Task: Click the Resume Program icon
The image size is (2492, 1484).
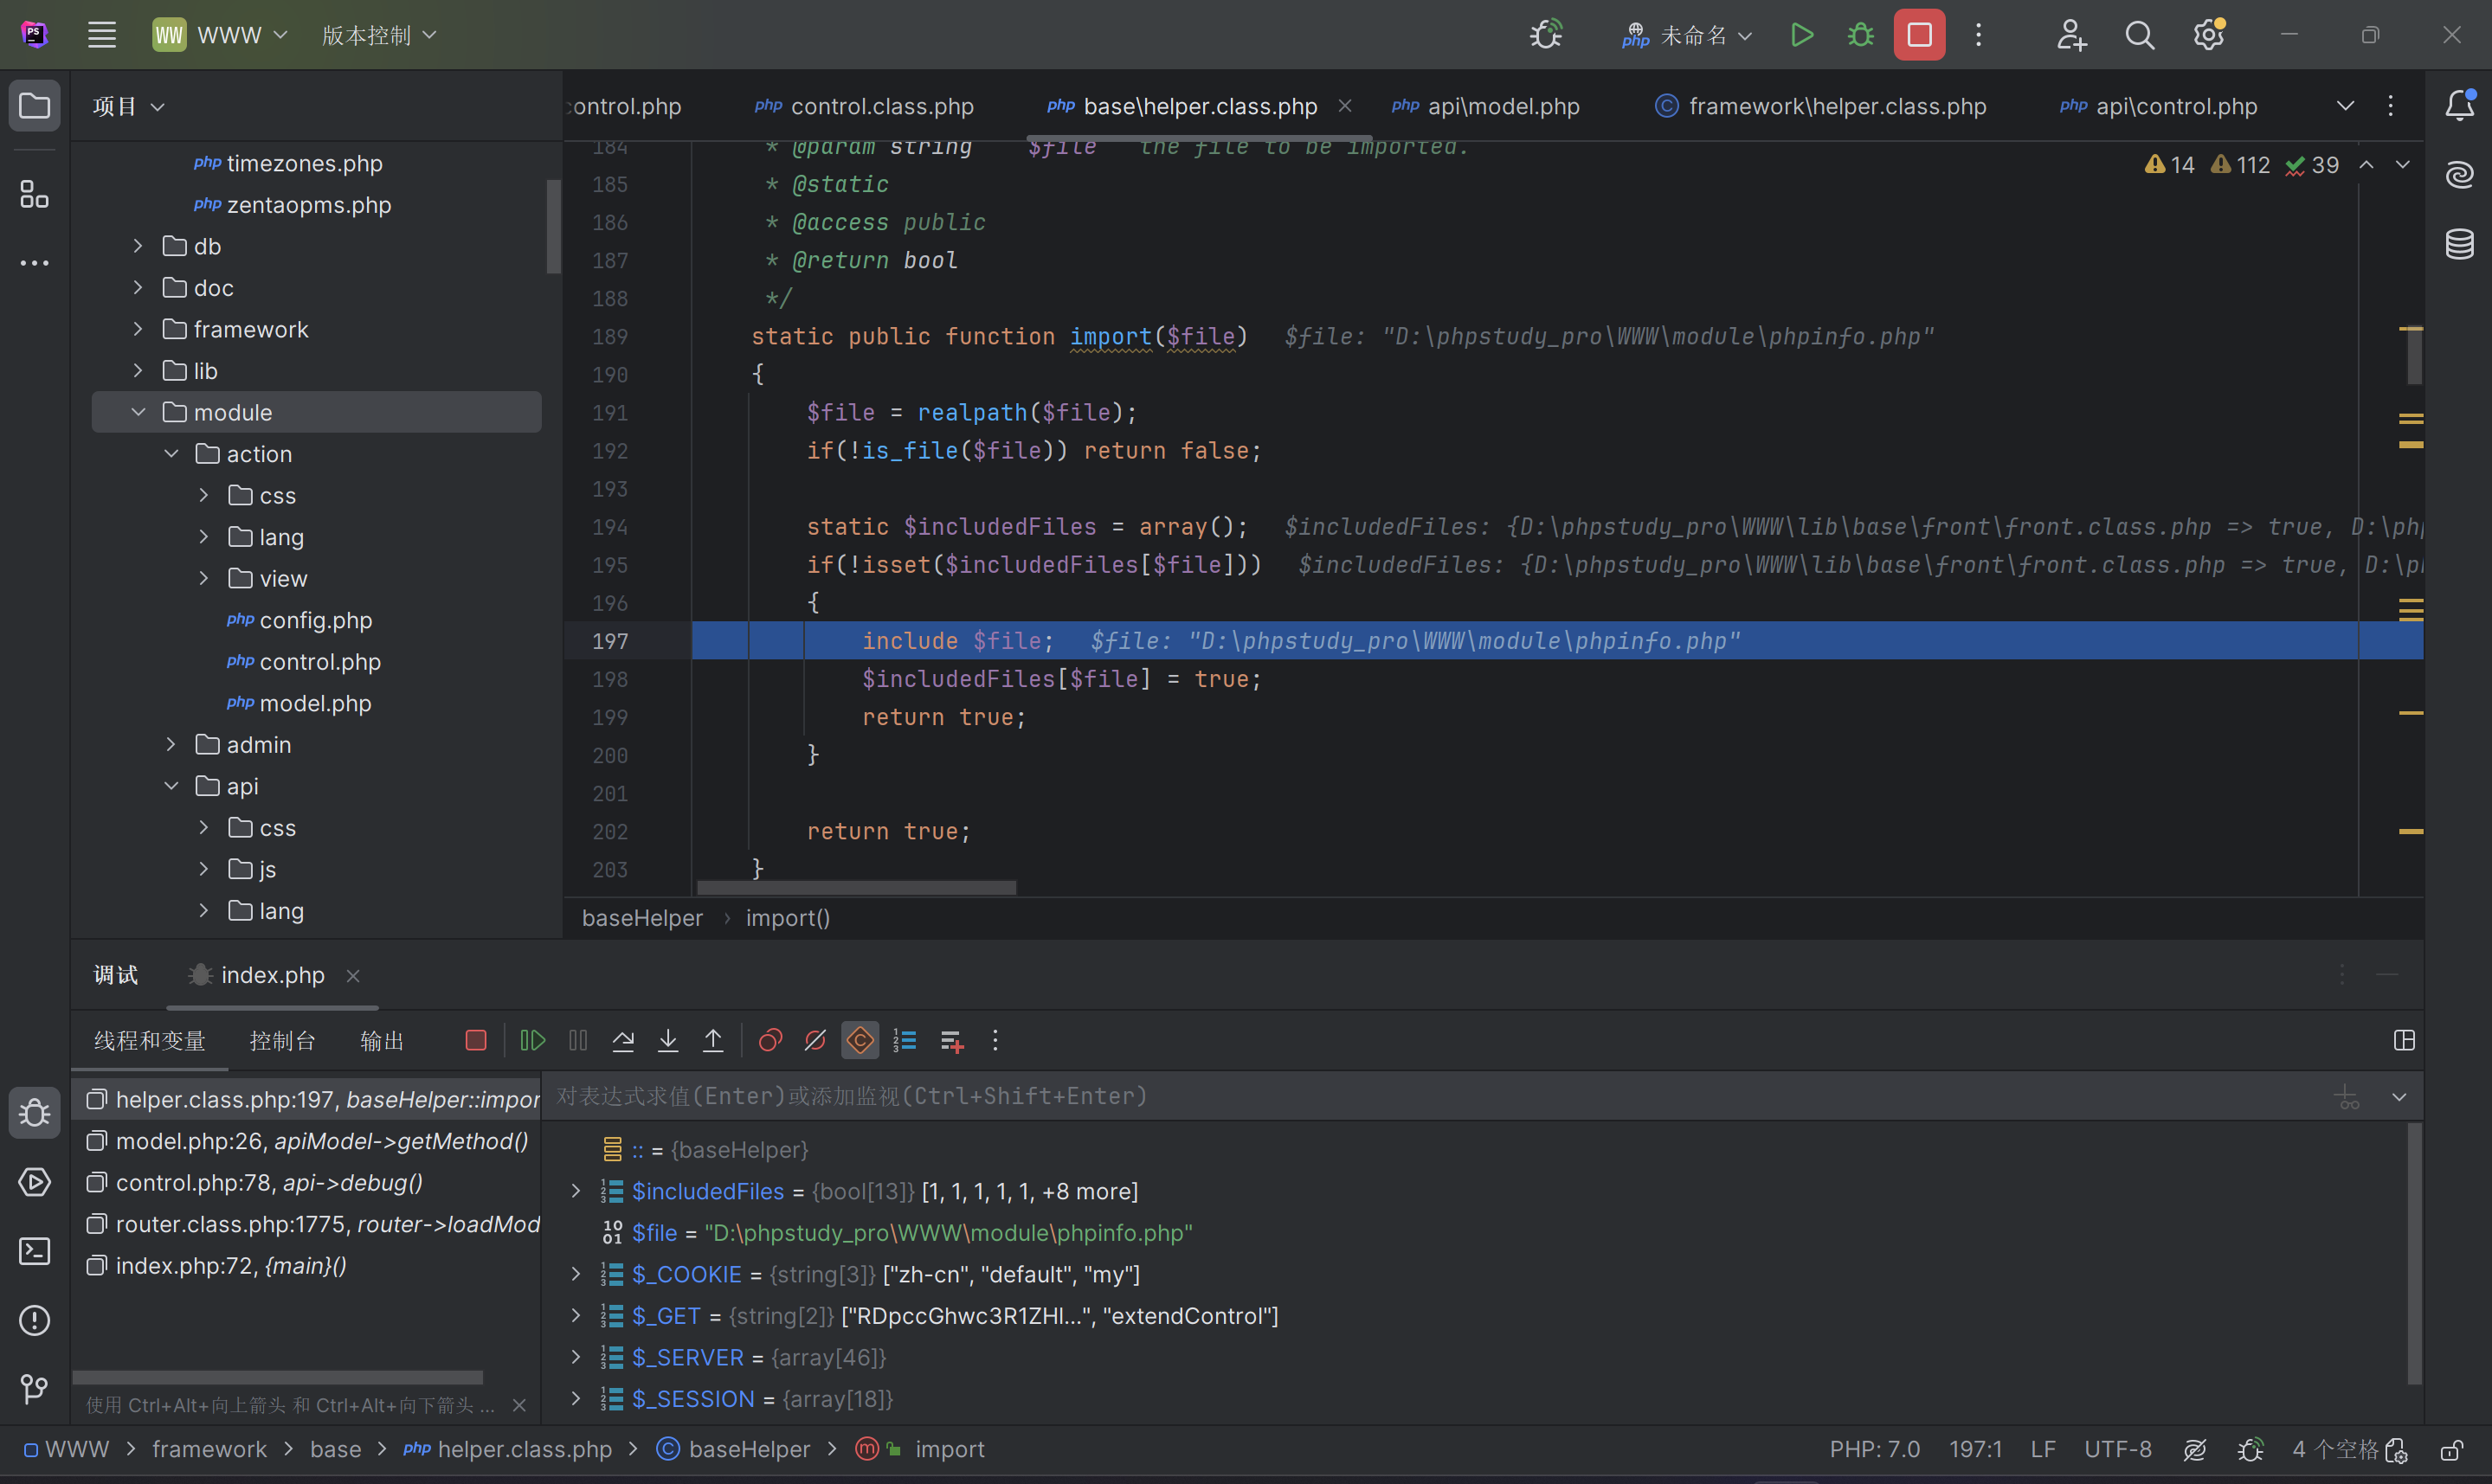Action: pyautogui.click(x=532, y=1041)
